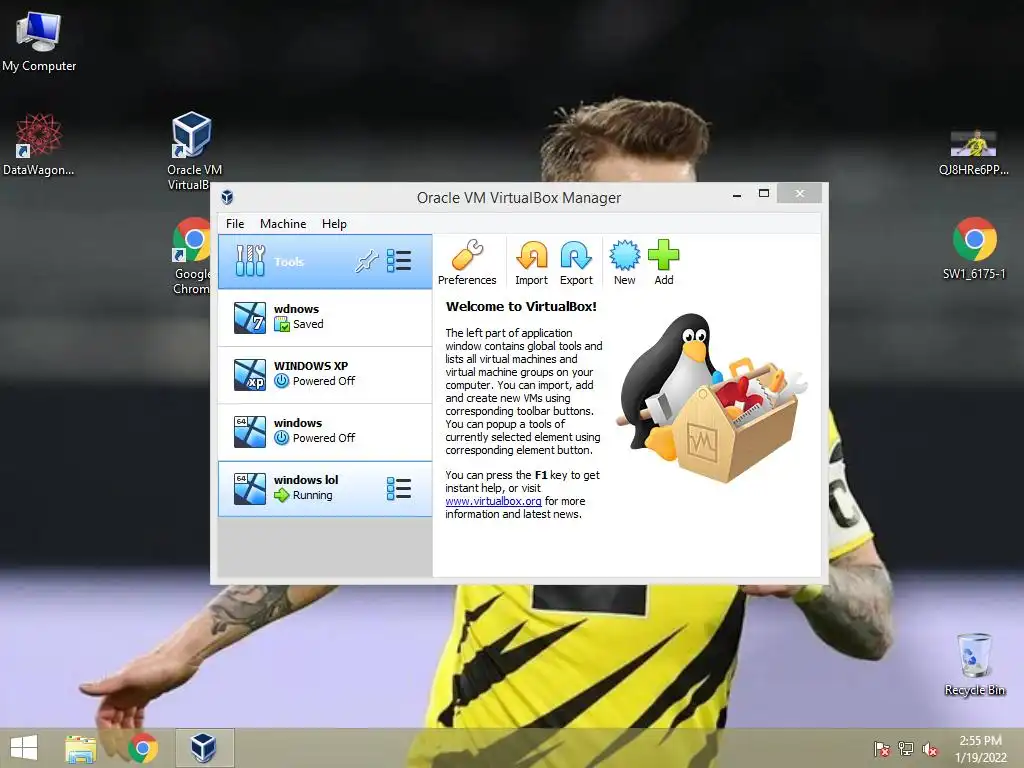Click the Import appliance icon
1024x768 pixels.
tap(532, 263)
